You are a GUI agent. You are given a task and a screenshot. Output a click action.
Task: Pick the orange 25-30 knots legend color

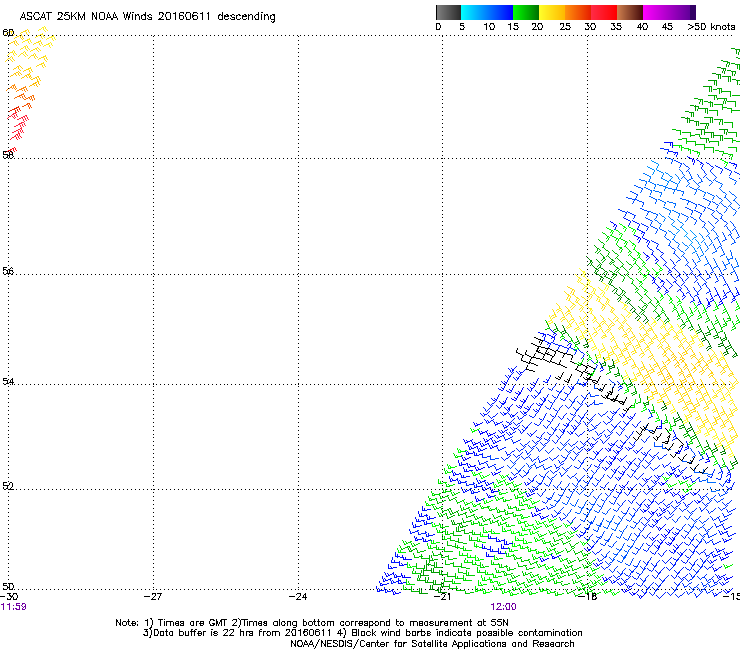578,12
